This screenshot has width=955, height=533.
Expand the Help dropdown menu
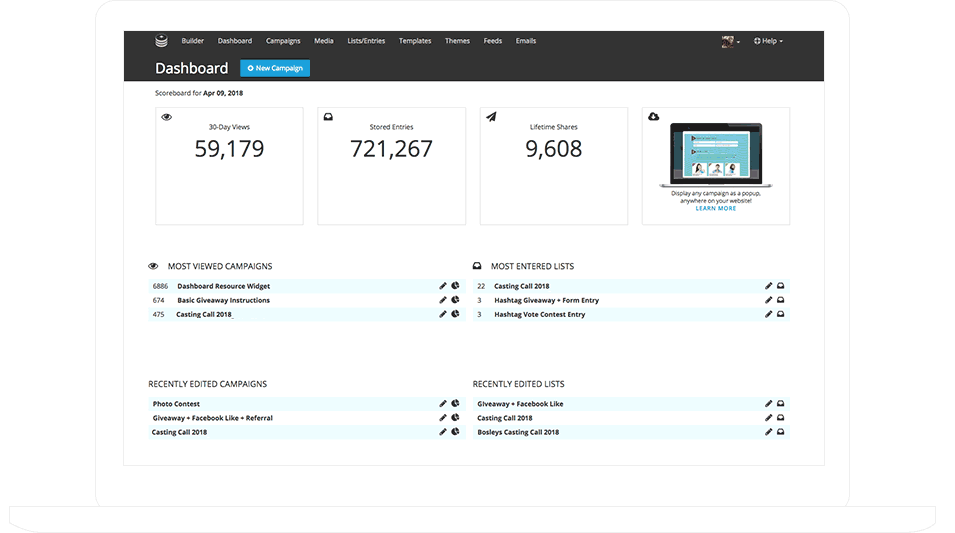(x=768, y=41)
